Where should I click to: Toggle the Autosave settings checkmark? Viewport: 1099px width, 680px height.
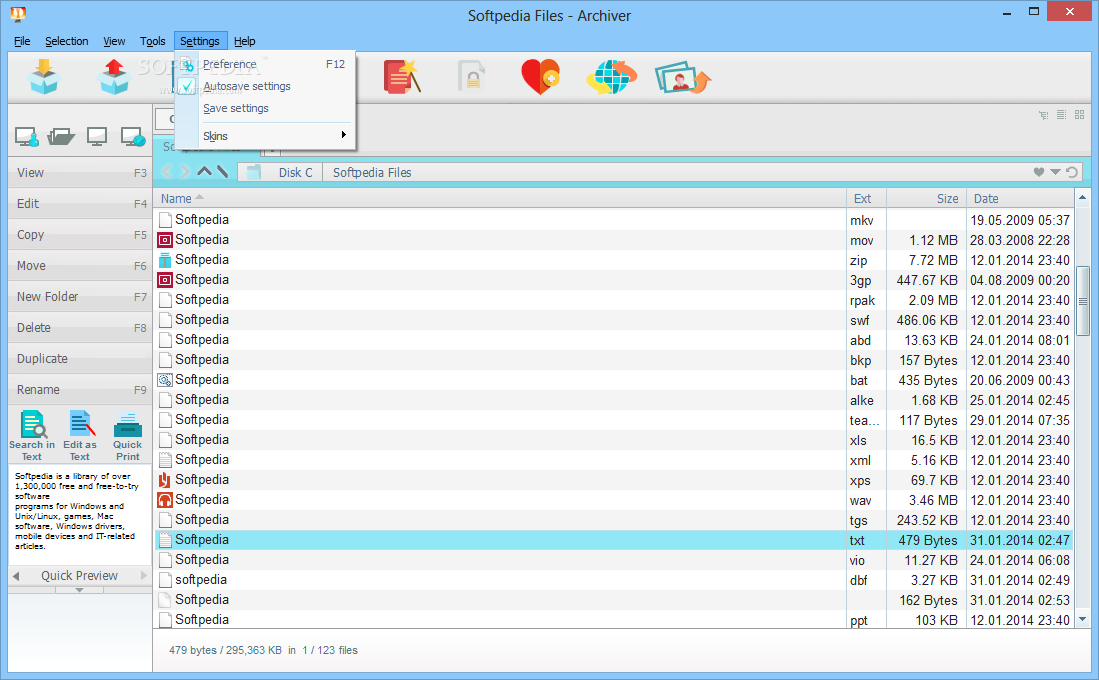(x=186, y=86)
